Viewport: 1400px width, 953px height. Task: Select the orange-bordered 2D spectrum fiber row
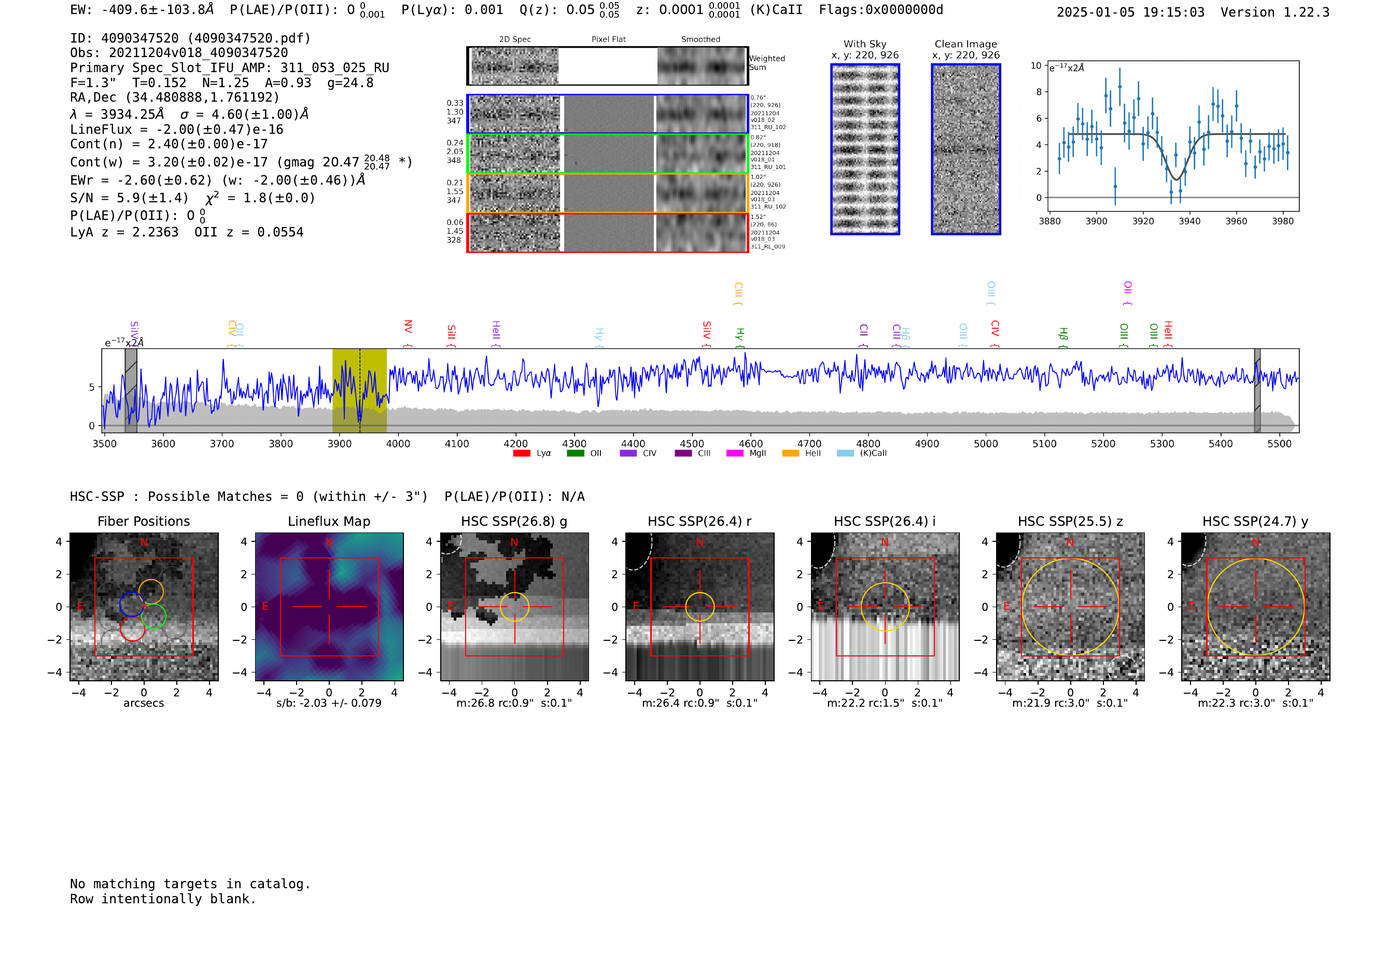[x=608, y=193]
